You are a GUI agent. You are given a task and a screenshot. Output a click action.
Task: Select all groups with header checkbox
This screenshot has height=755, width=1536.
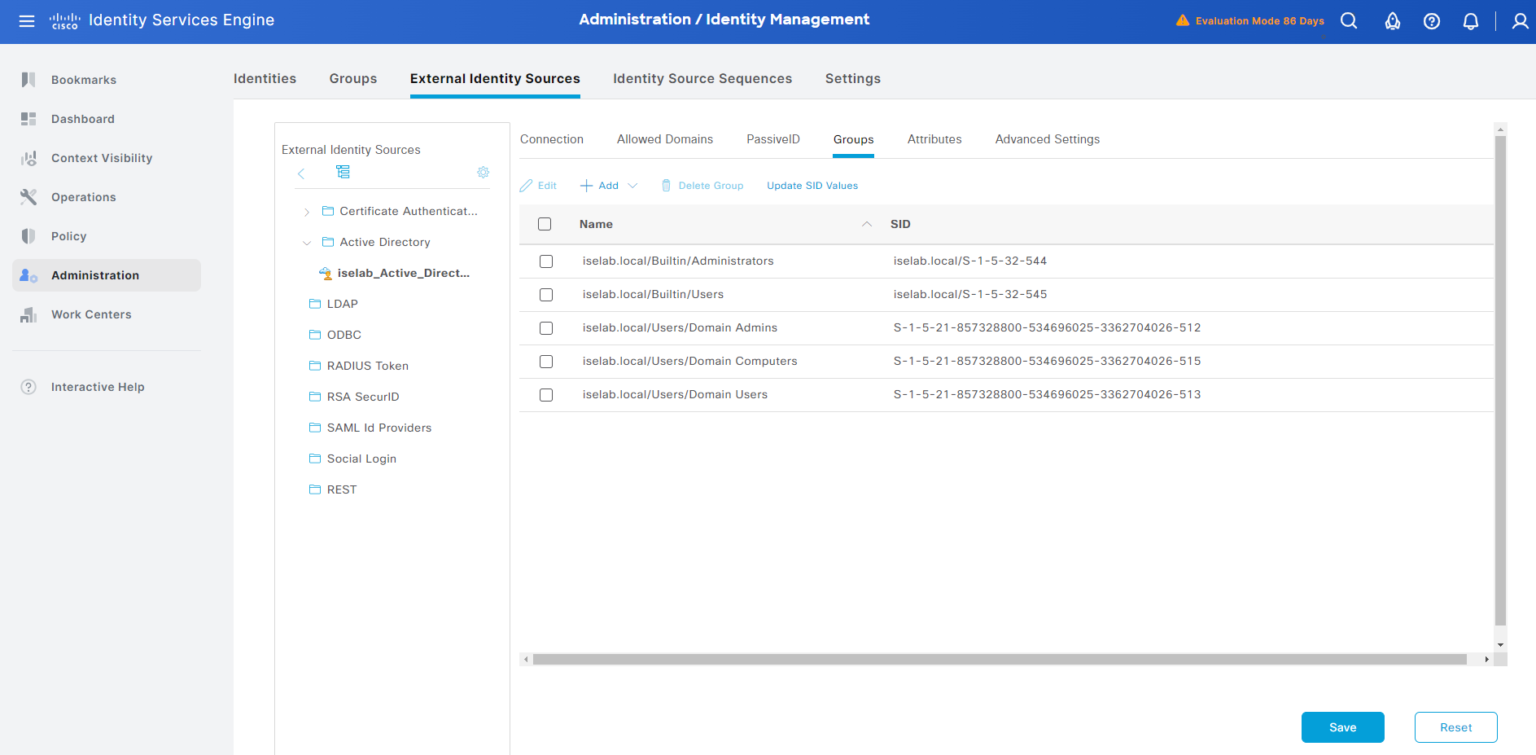click(544, 223)
